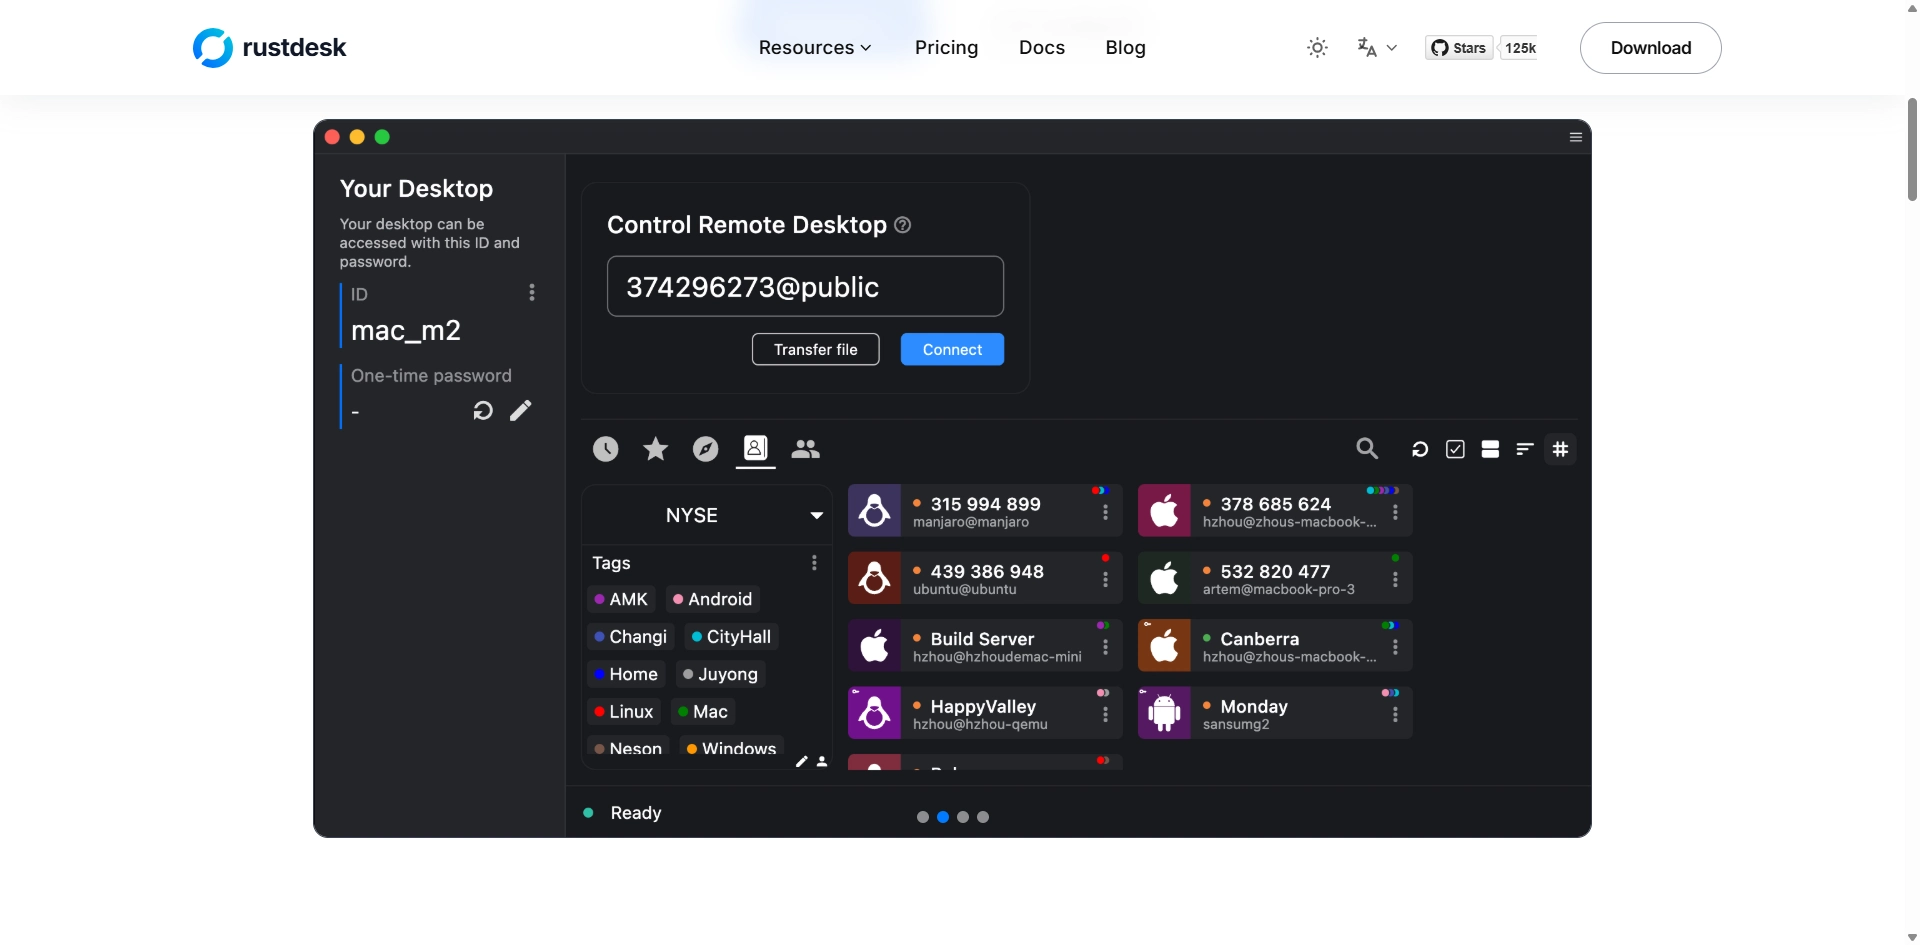The height and width of the screenshot is (945, 1920).
Task: Select the Windows tag
Action: point(731,748)
